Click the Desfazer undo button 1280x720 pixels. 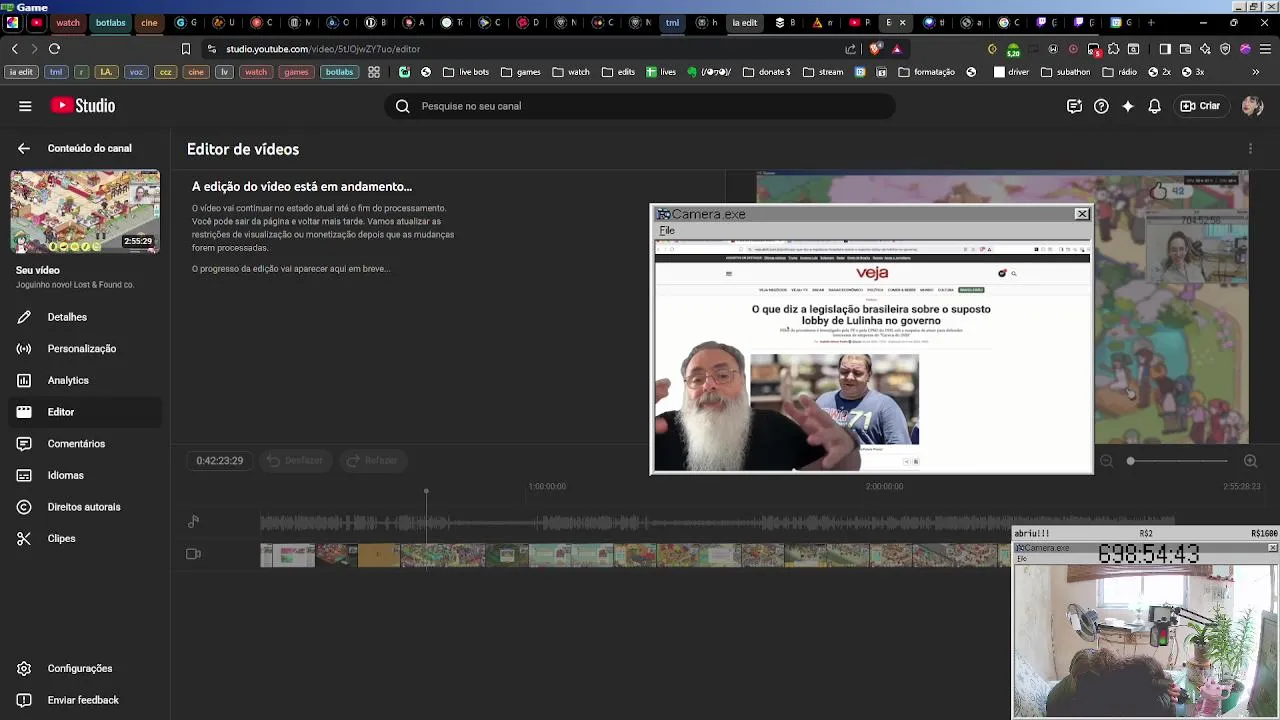[295, 461]
